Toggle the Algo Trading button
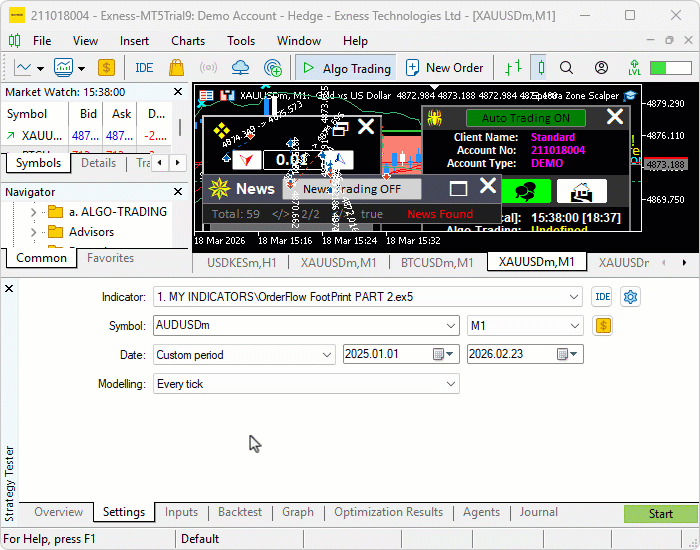The image size is (700, 550). pos(346,68)
